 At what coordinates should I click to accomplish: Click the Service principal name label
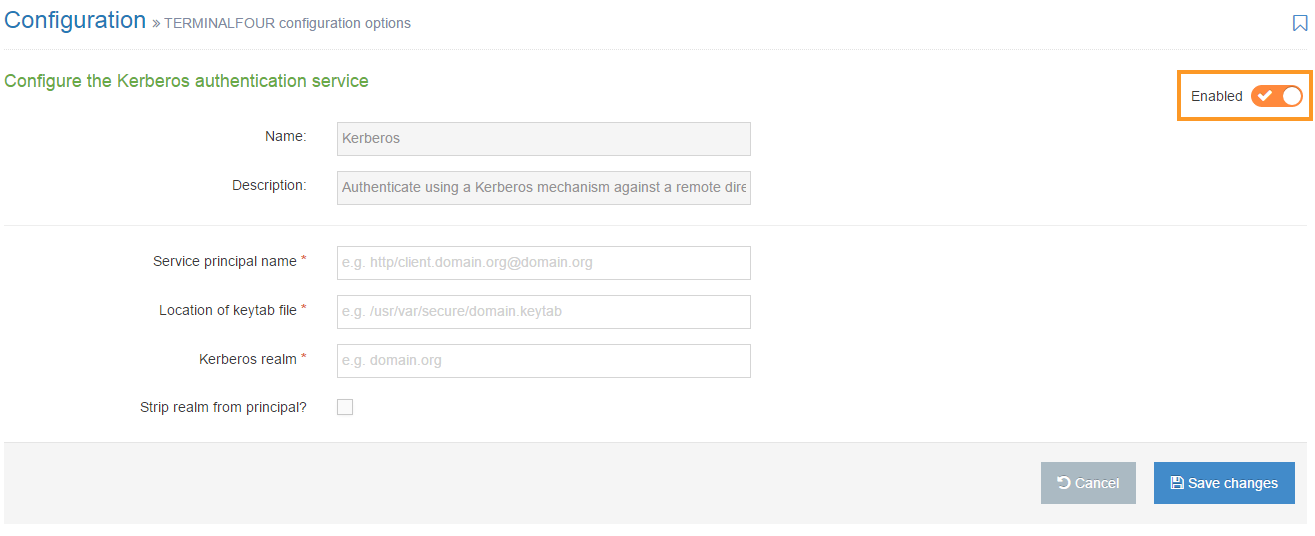click(225, 261)
